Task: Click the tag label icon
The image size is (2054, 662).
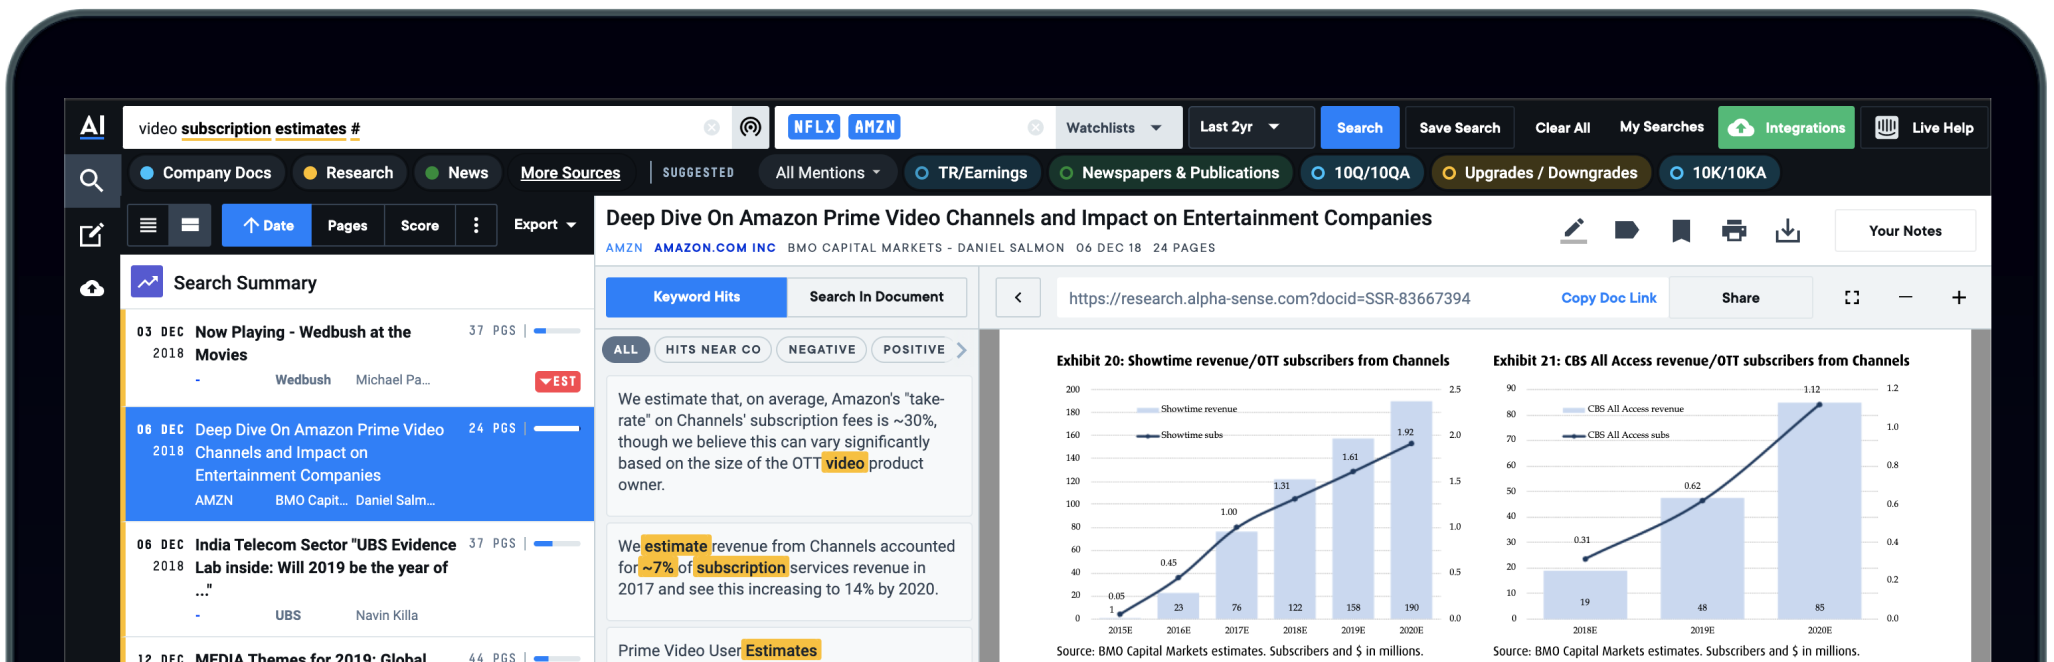Action: pos(1627,231)
